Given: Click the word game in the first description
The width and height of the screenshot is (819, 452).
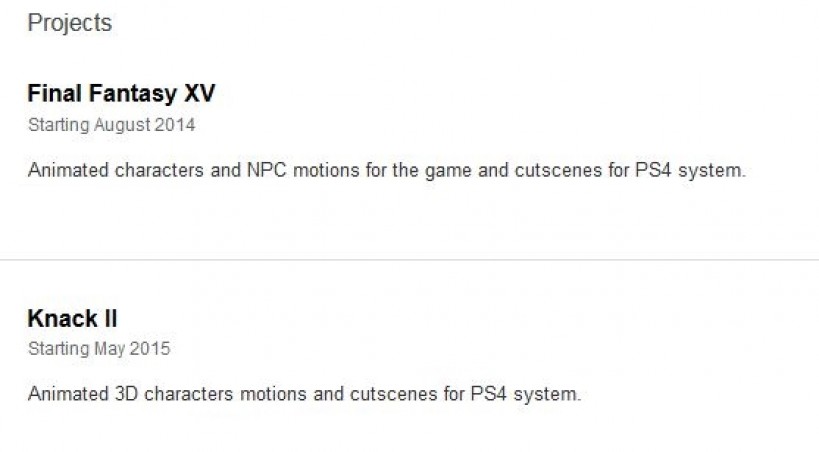Looking at the screenshot, I should tap(447, 170).
